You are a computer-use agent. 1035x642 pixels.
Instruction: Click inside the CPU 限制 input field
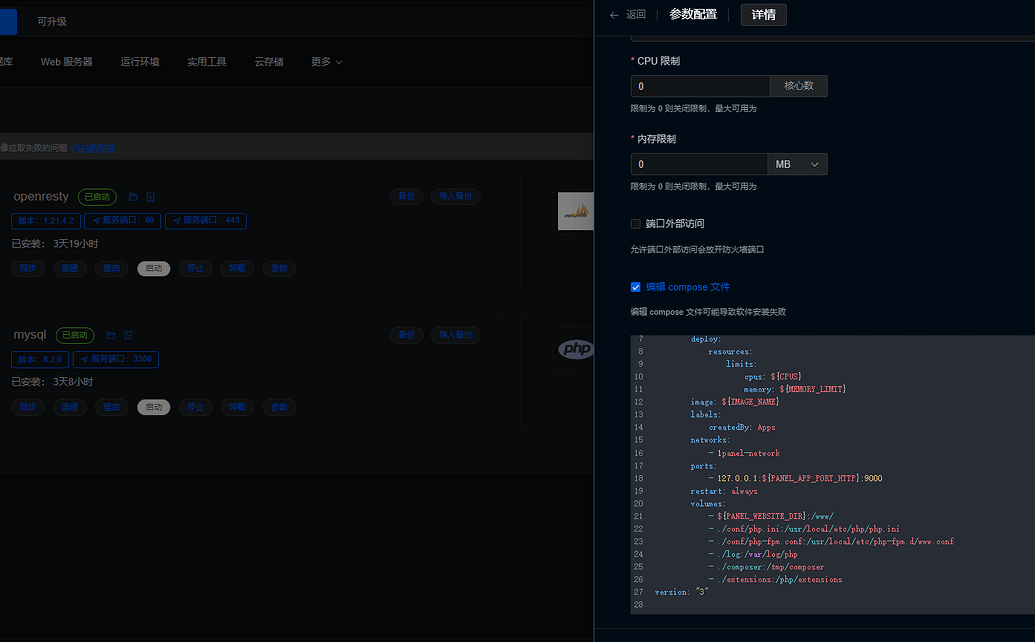[700, 86]
